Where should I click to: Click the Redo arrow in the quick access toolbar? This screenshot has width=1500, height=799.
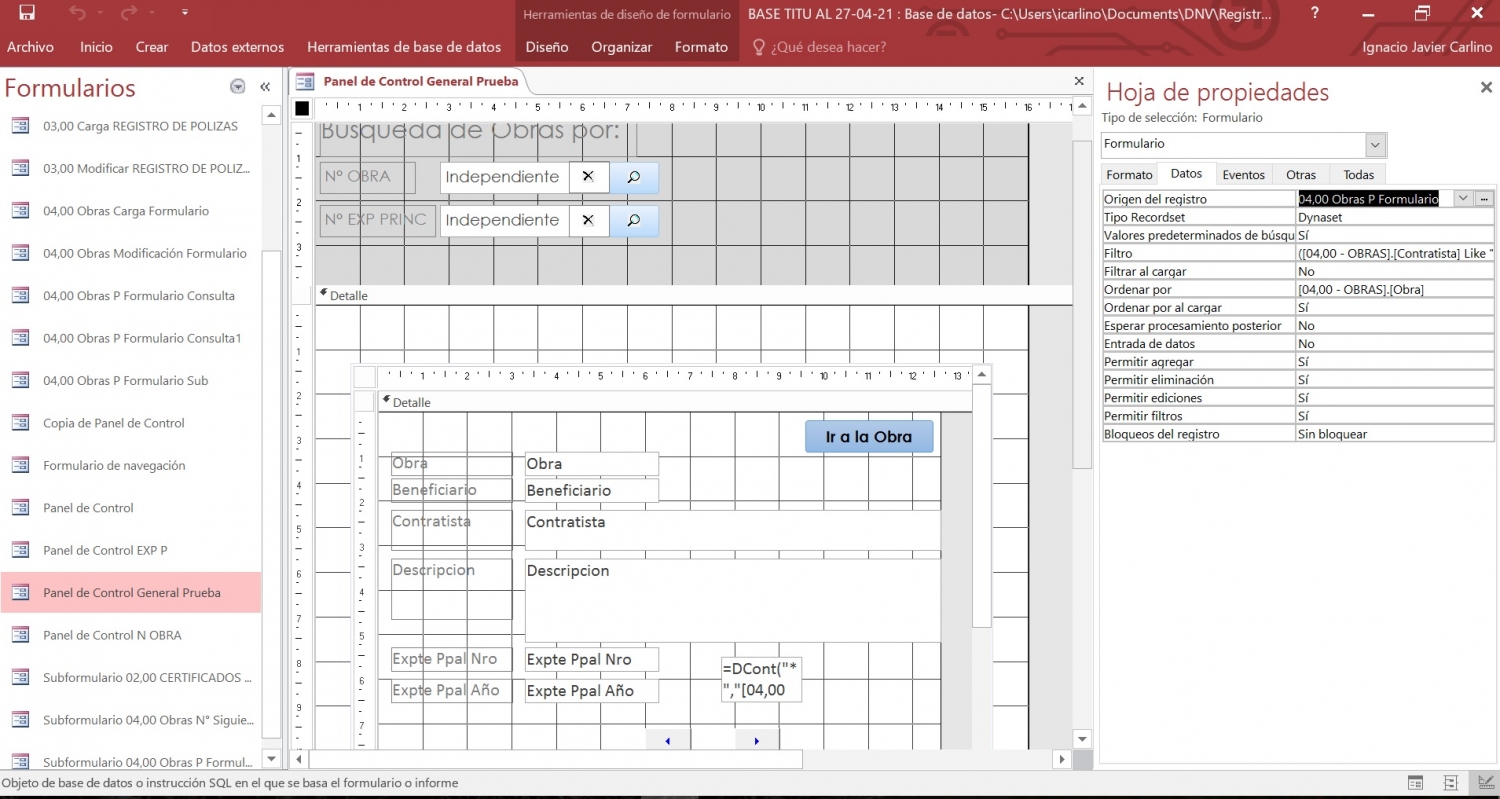click(x=129, y=13)
